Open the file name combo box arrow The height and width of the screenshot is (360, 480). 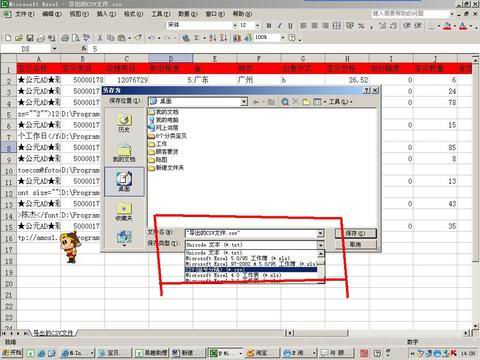pos(320,233)
